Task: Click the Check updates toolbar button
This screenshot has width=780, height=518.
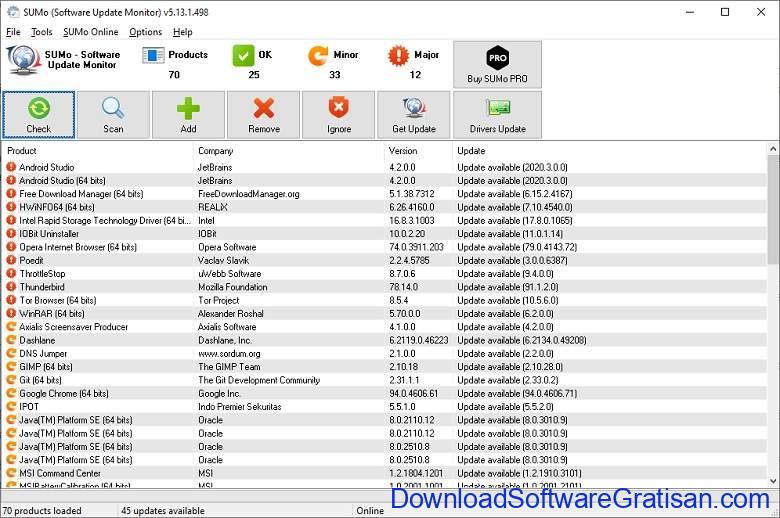Action: pyautogui.click(x=39, y=114)
